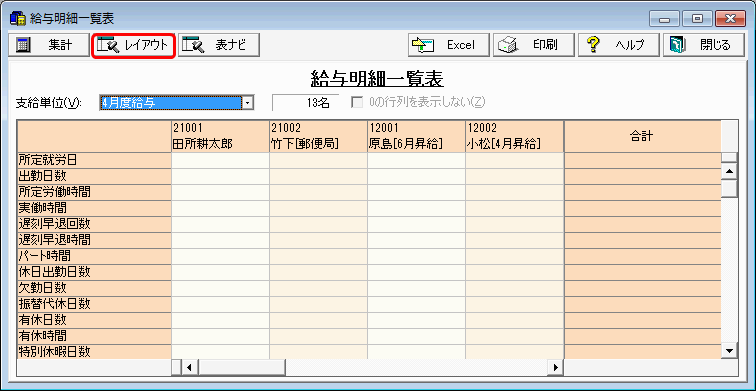Click the 印刷 printer icon
This screenshot has height=391, width=756.
[x=508, y=45]
